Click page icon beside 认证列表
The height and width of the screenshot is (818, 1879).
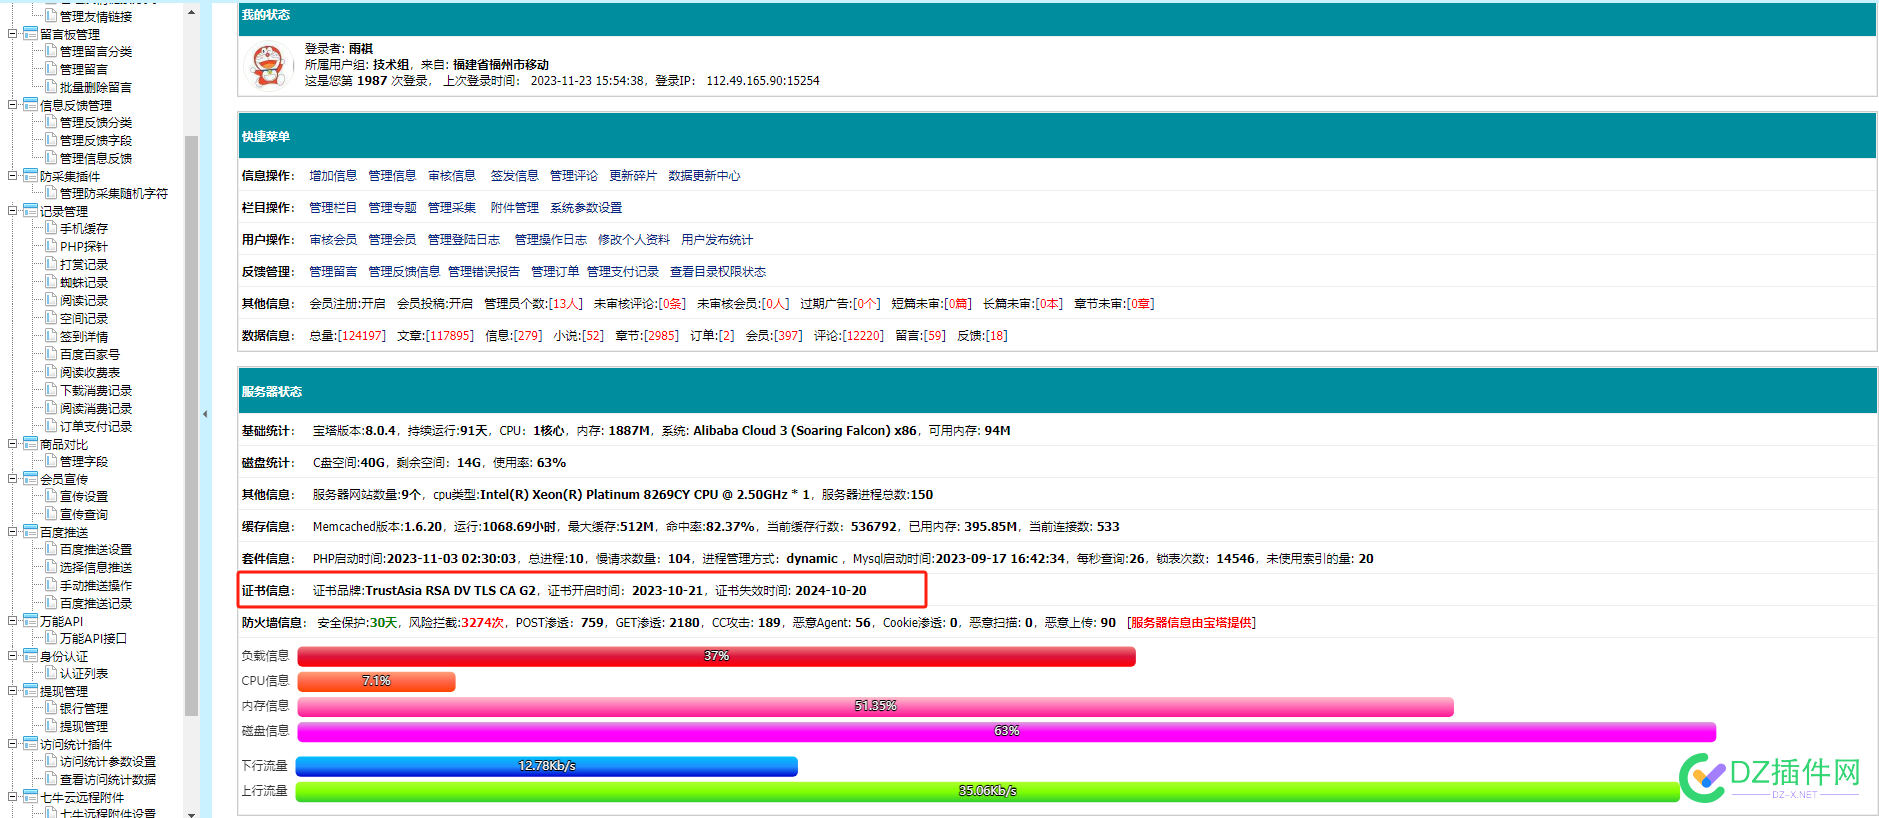pyautogui.click(x=51, y=673)
